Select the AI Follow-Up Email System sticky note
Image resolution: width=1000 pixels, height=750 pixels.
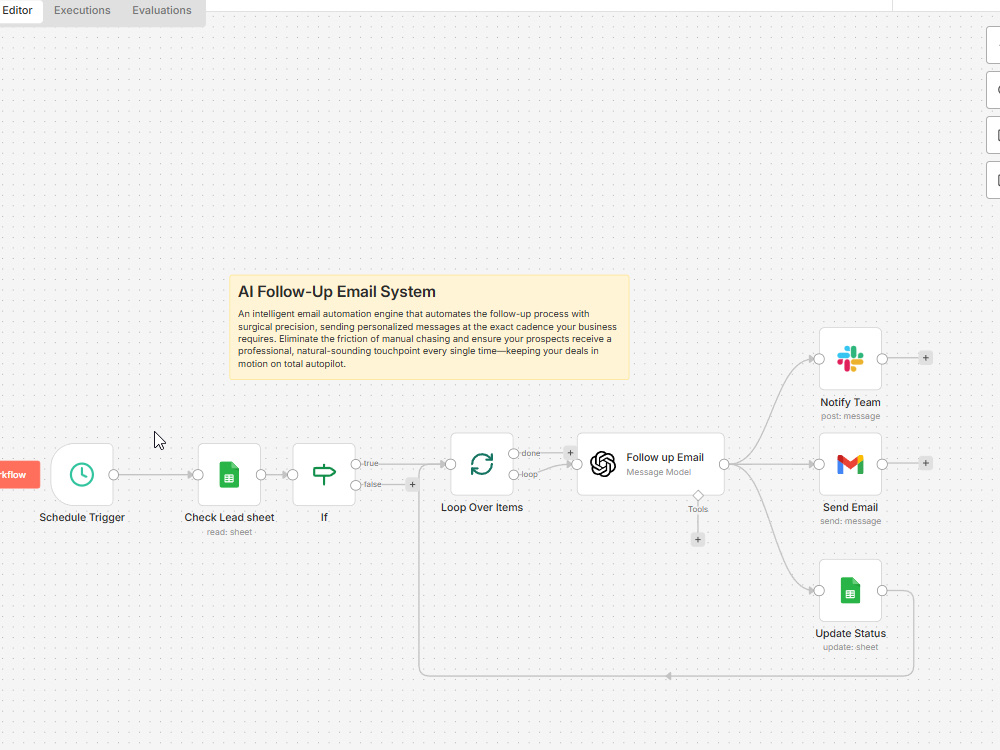[x=429, y=327]
